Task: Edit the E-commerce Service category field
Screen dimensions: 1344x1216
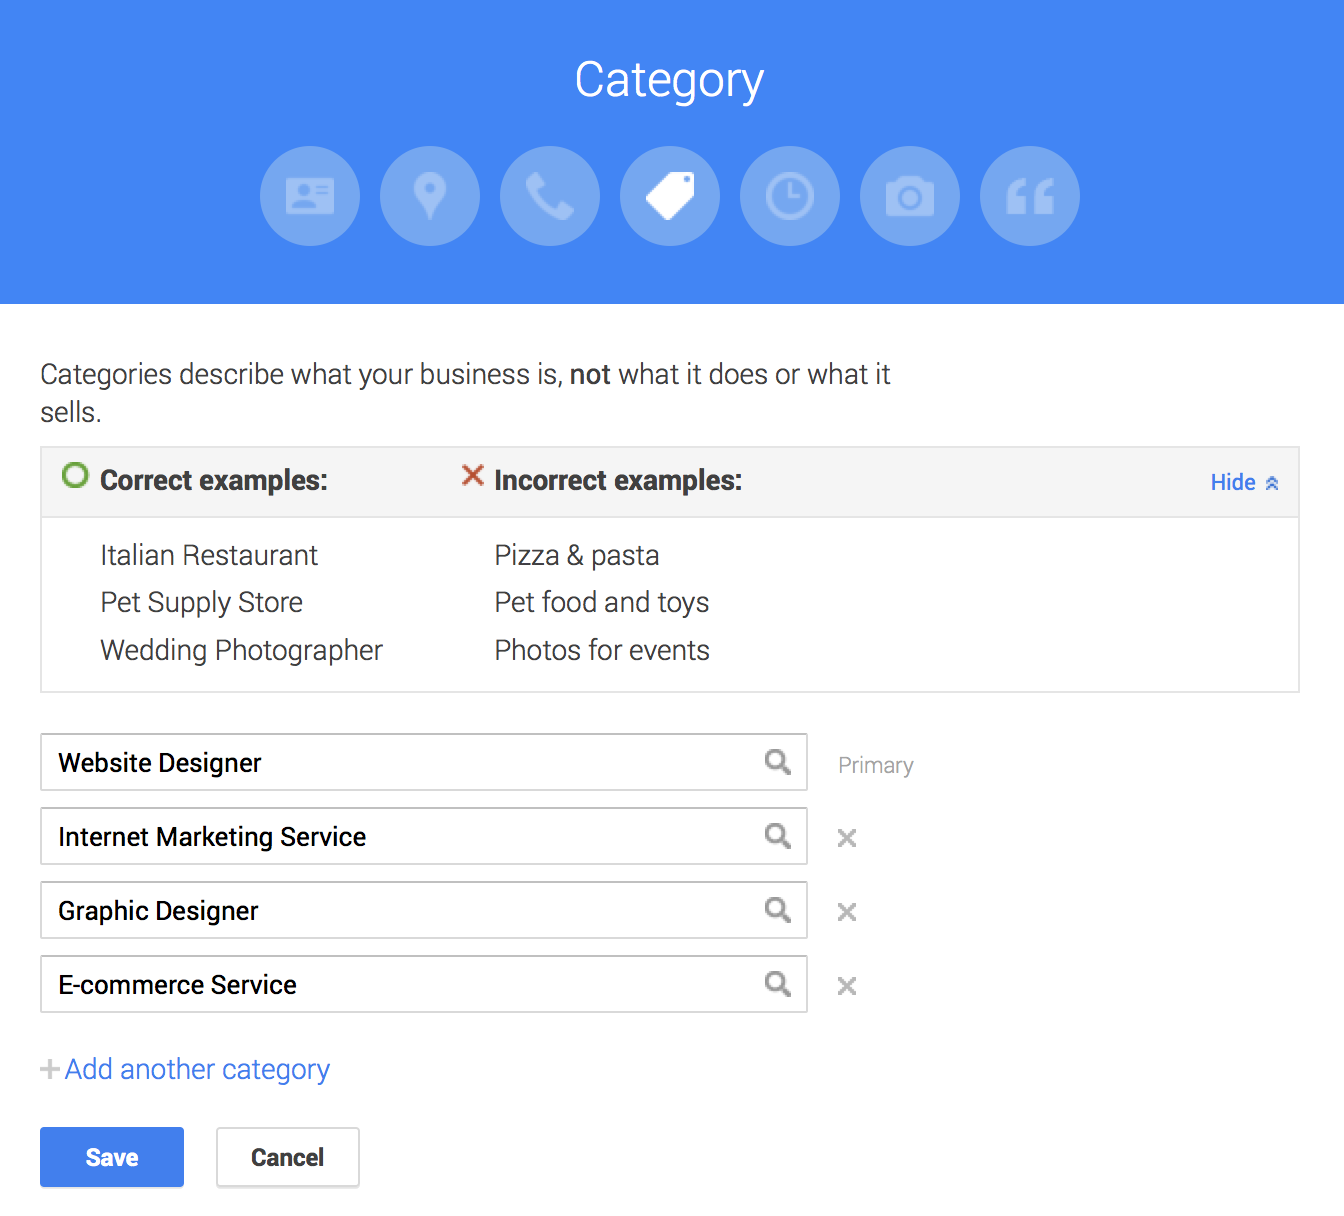Action: tap(424, 984)
